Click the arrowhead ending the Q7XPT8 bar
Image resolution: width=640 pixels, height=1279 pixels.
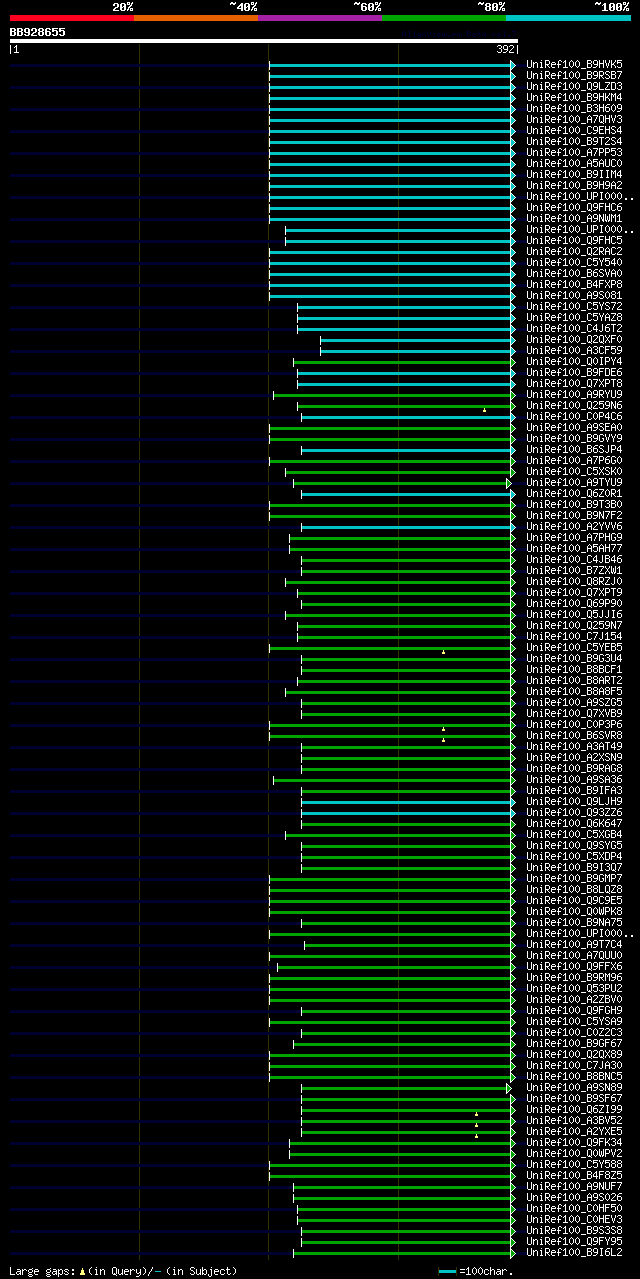(513, 383)
